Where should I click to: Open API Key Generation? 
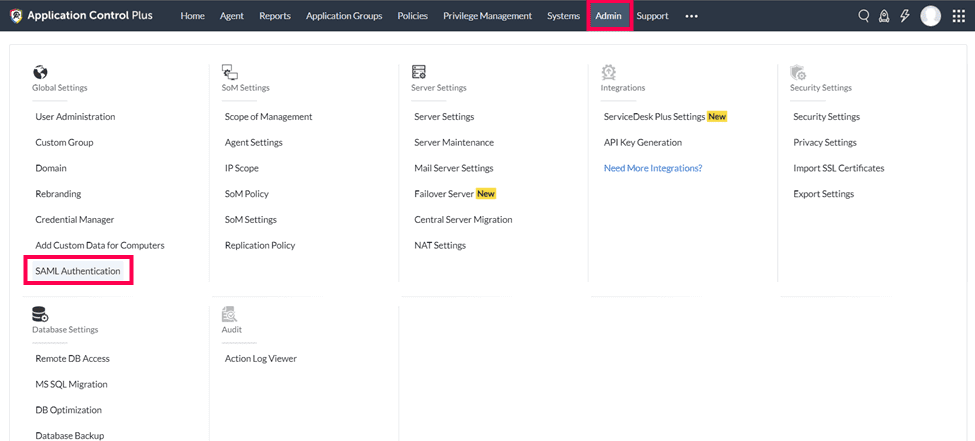643,143
